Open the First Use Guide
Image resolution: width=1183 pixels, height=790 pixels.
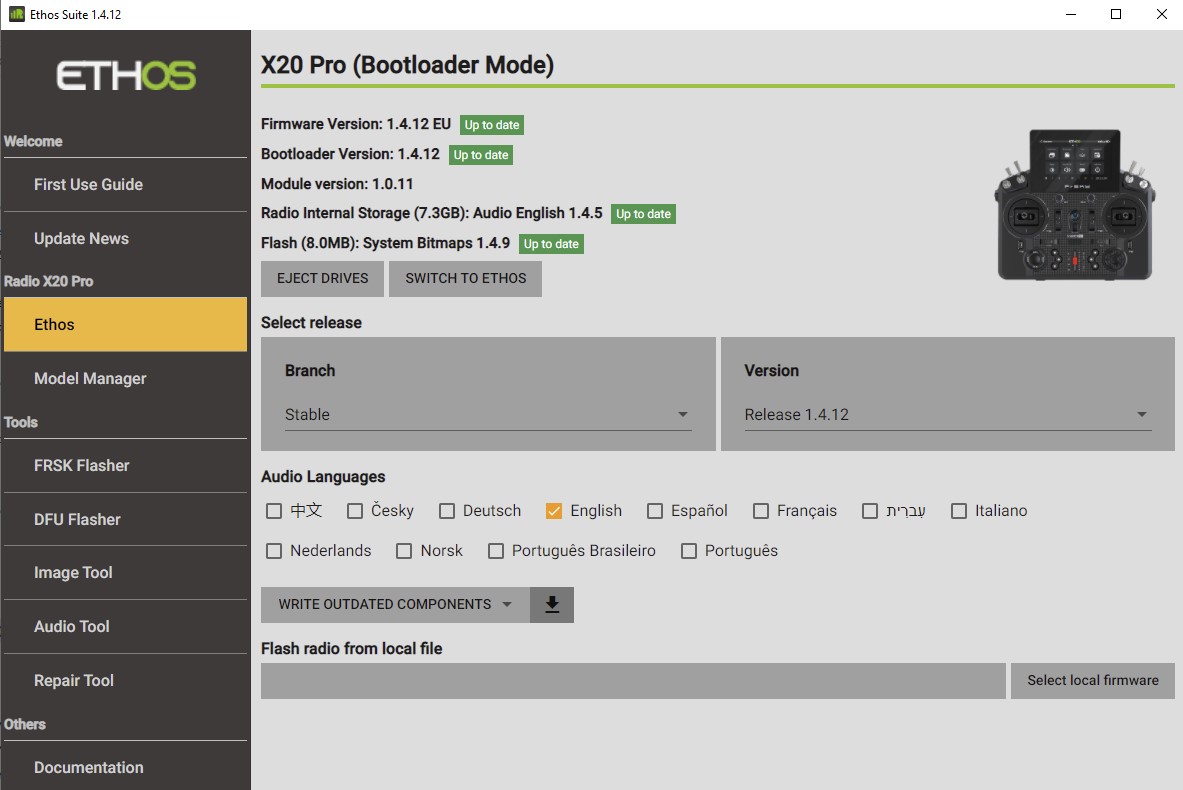coord(89,184)
